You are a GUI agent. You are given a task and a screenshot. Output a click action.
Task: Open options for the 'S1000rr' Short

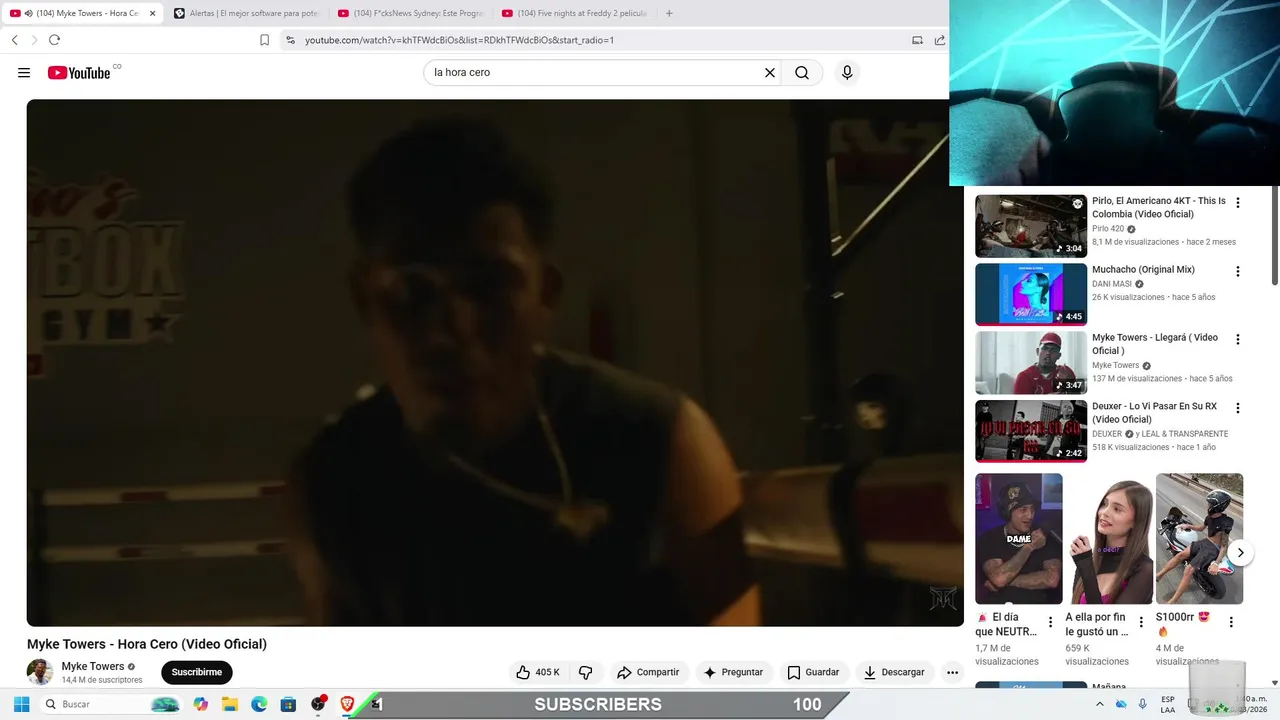[1231, 622]
